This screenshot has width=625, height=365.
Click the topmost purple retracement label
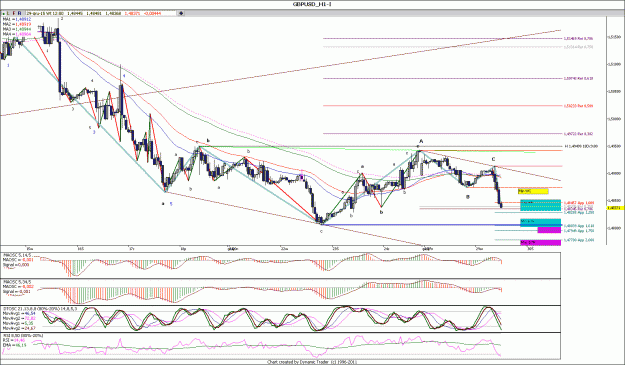click(578, 39)
